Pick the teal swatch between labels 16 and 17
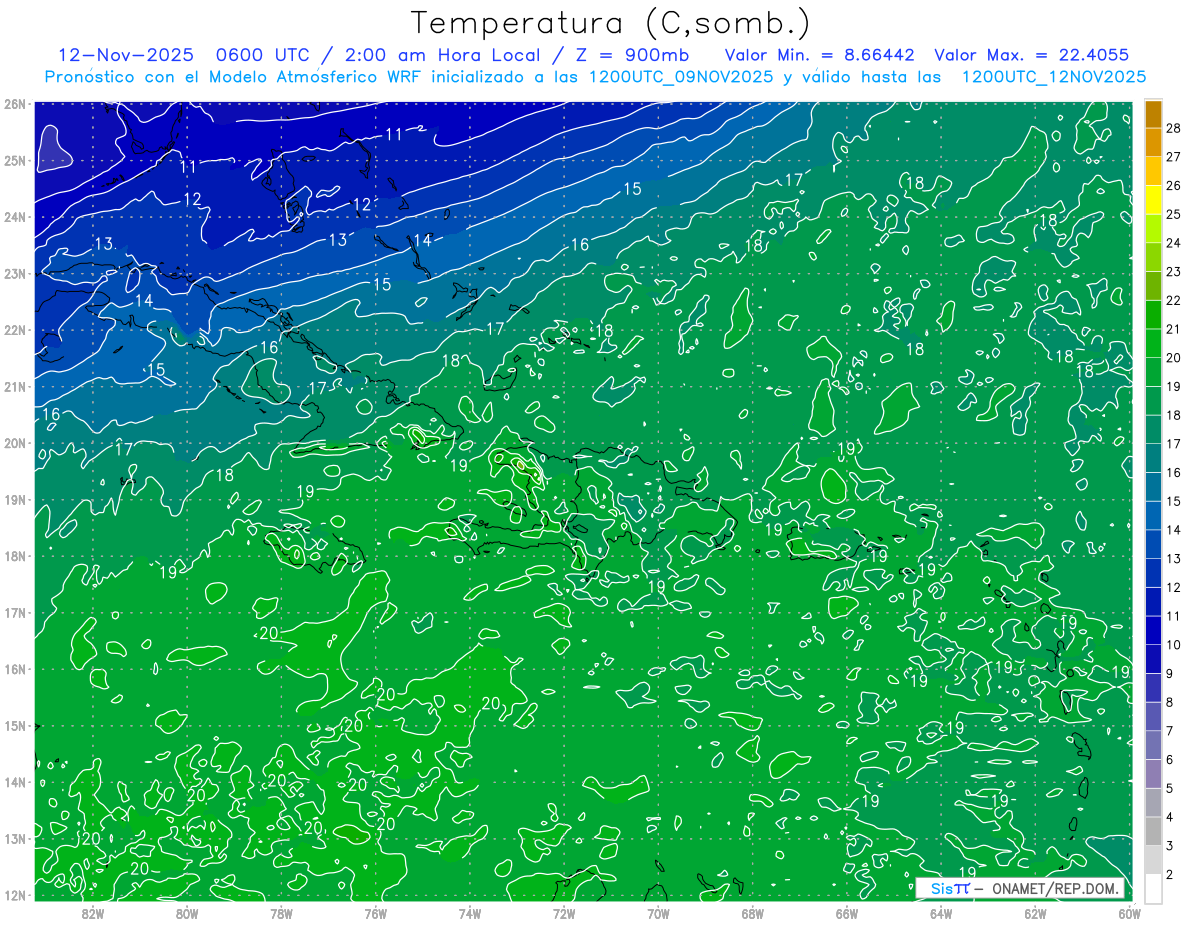Viewport: 1200px width, 927px height. coord(1154,458)
